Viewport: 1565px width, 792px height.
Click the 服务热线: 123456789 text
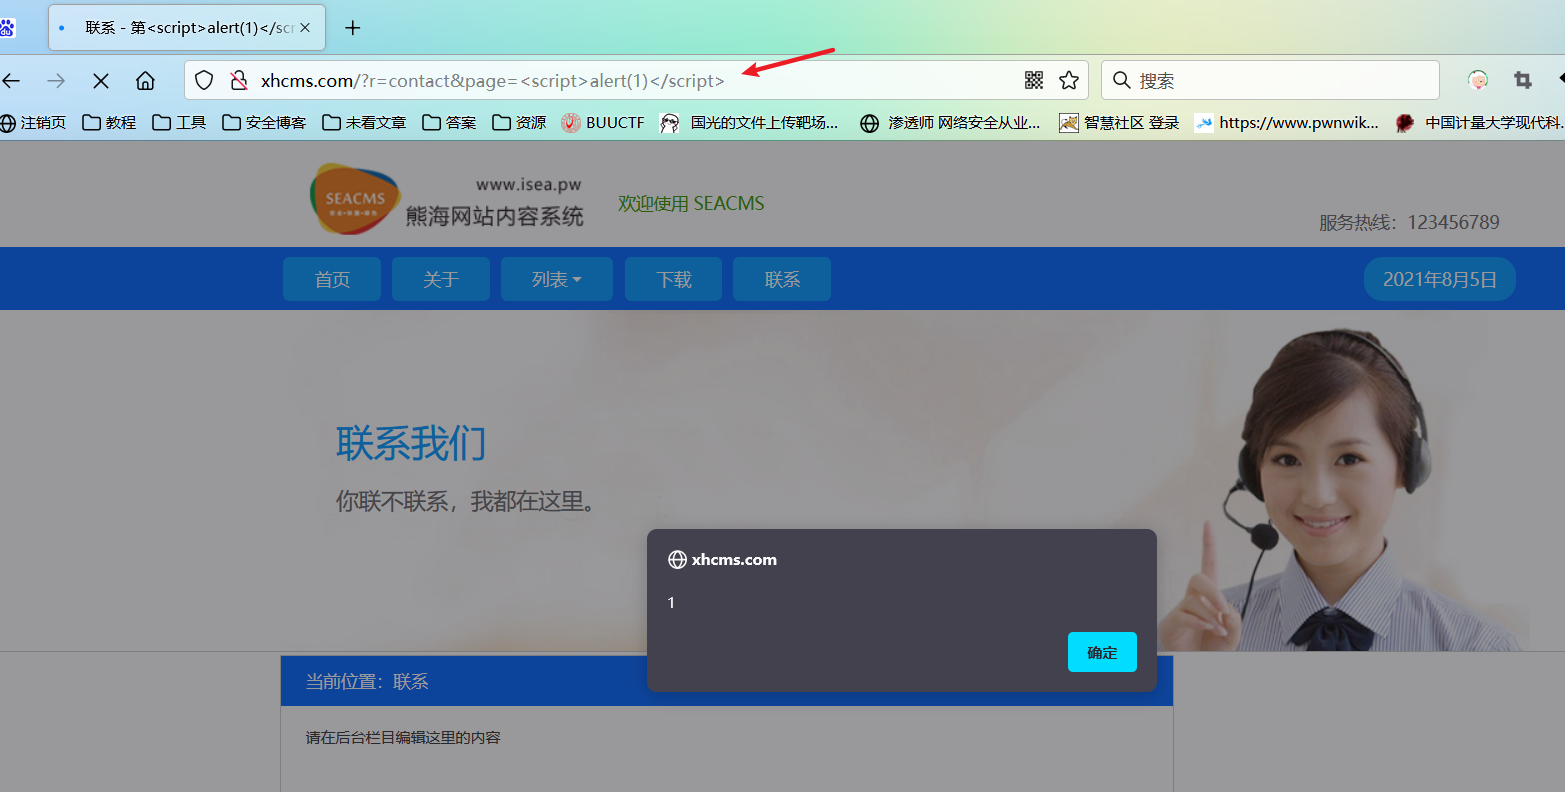[1409, 222]
